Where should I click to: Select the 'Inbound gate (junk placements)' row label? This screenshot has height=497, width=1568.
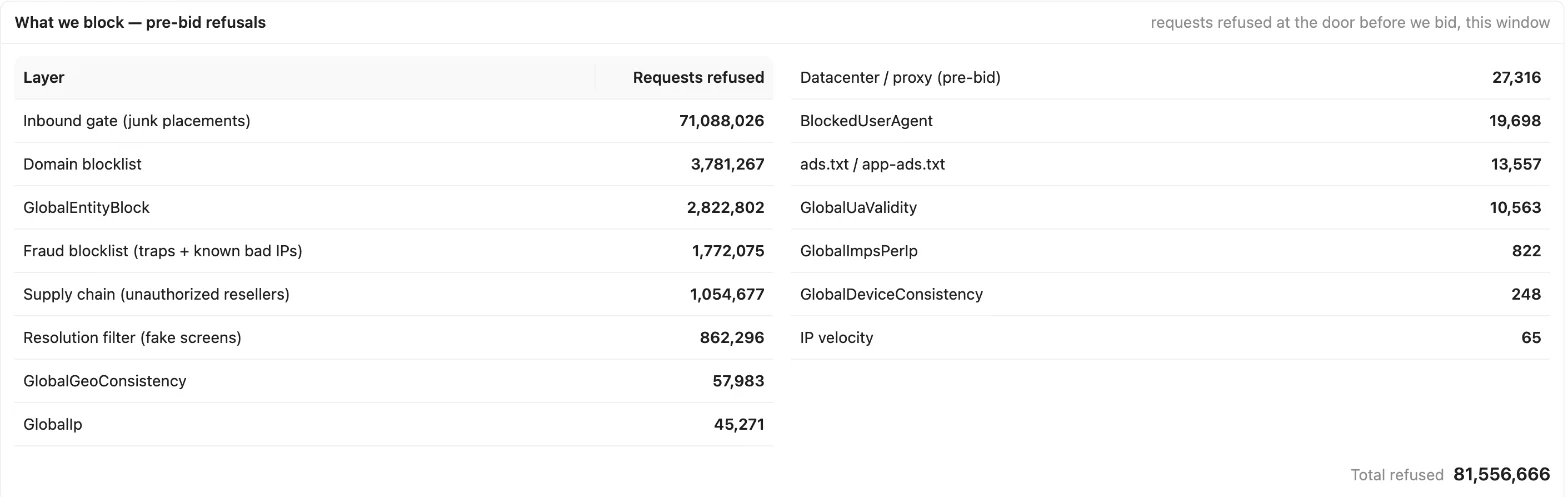click(137, 121)
